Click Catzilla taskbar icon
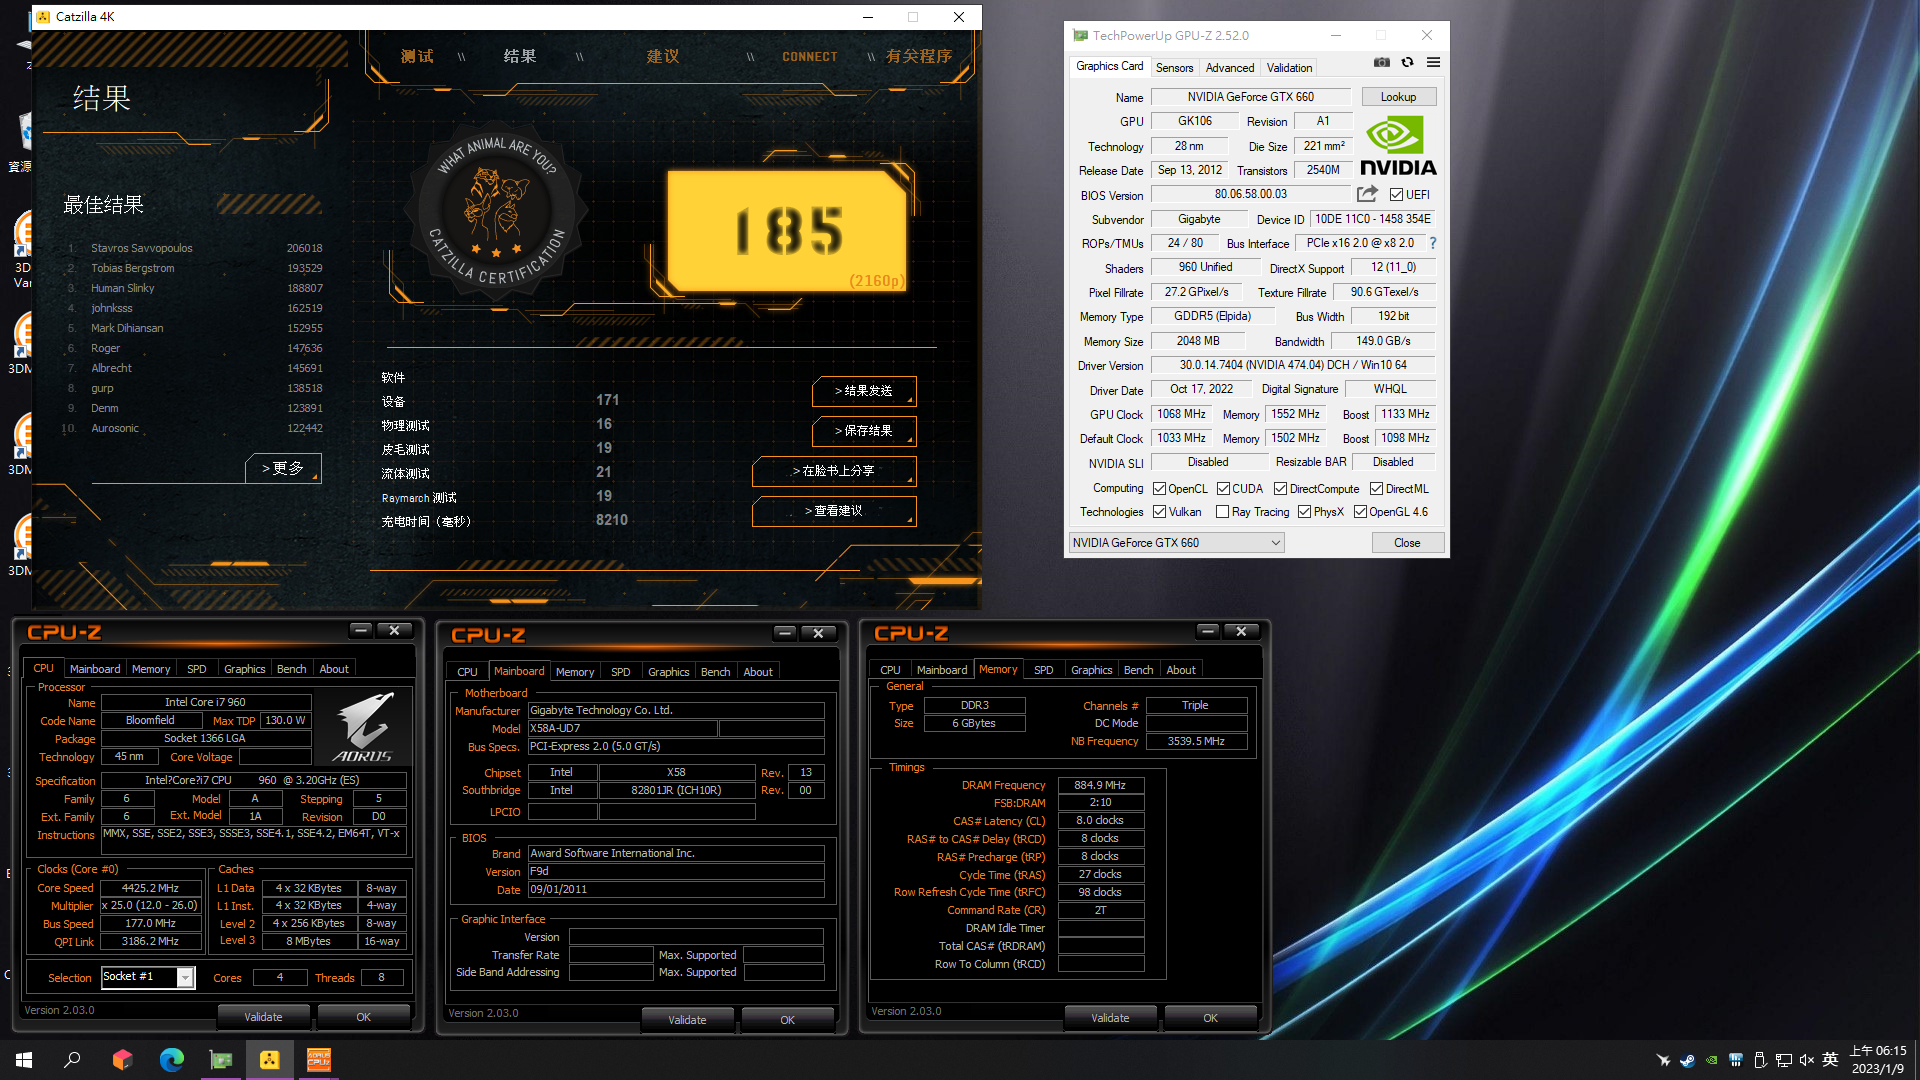Viewport: 1920px width, 1080px height. pos(269,1060)
